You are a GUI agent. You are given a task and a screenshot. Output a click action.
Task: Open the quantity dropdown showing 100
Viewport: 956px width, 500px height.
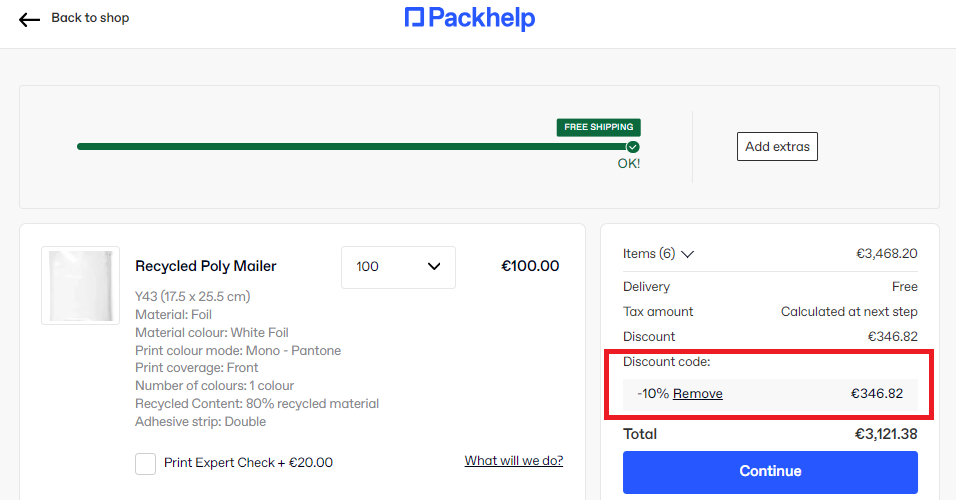coord(398,267)
